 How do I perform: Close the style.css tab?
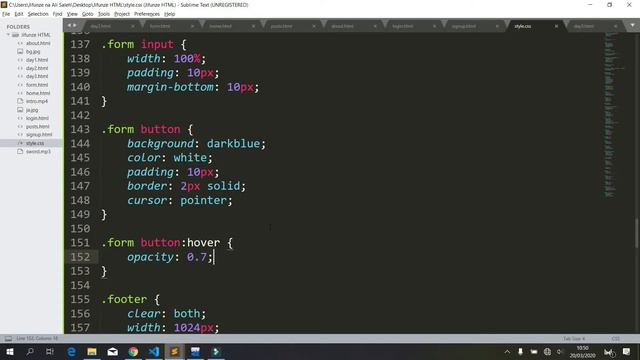tap(556, 26)
